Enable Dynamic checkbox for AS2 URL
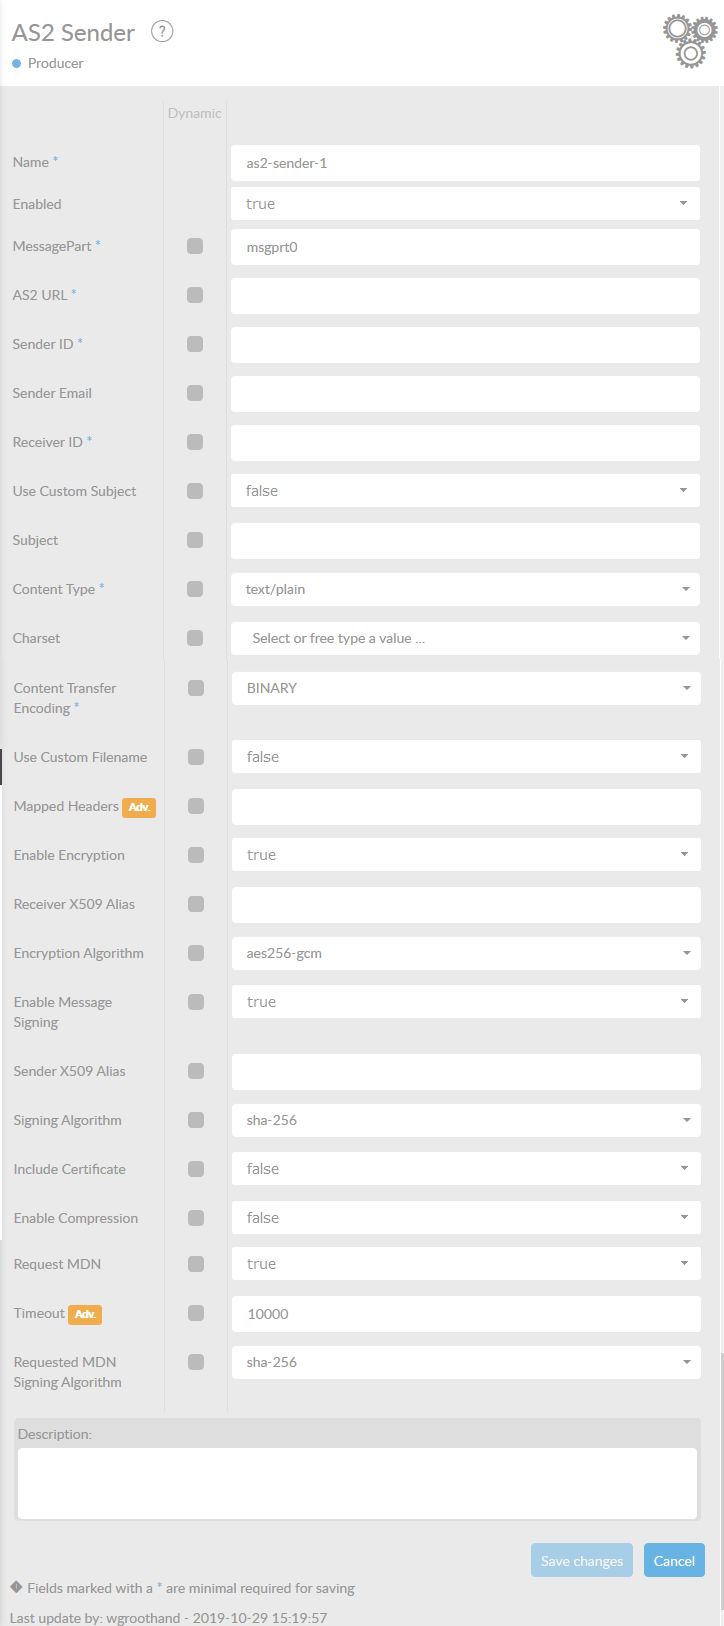The width and height of the screenshot is (724, 1626). pyautogui.click(x=195, y=295)
